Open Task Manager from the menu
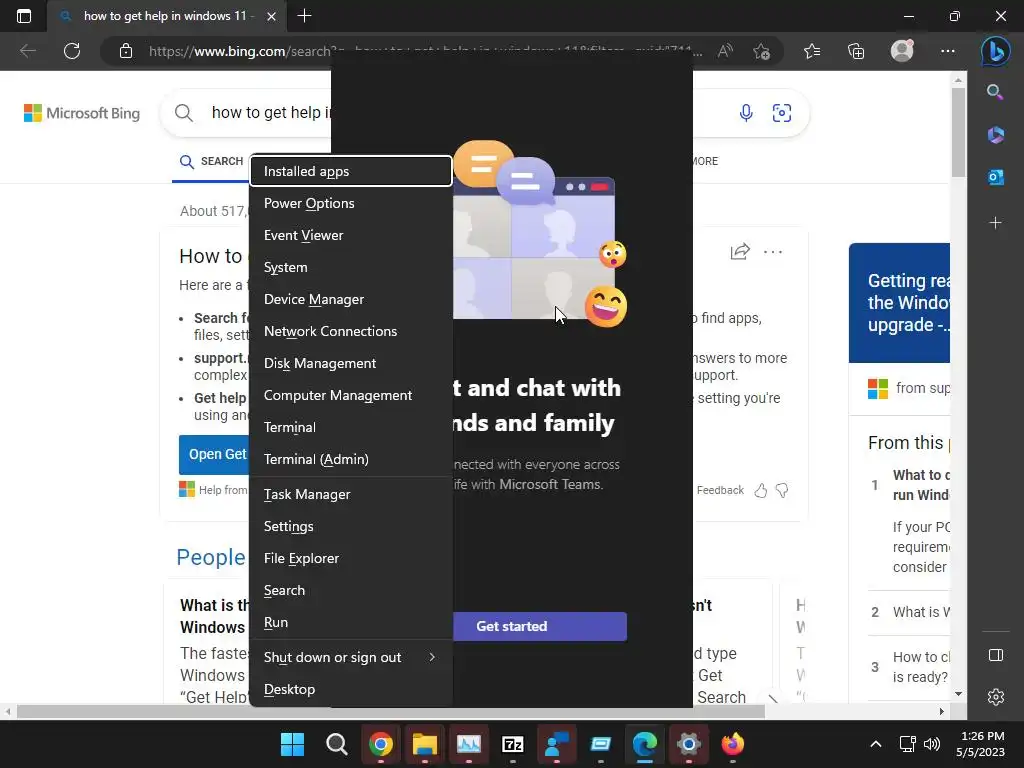This screenshot has height=768, width=1024. point(351,494)
